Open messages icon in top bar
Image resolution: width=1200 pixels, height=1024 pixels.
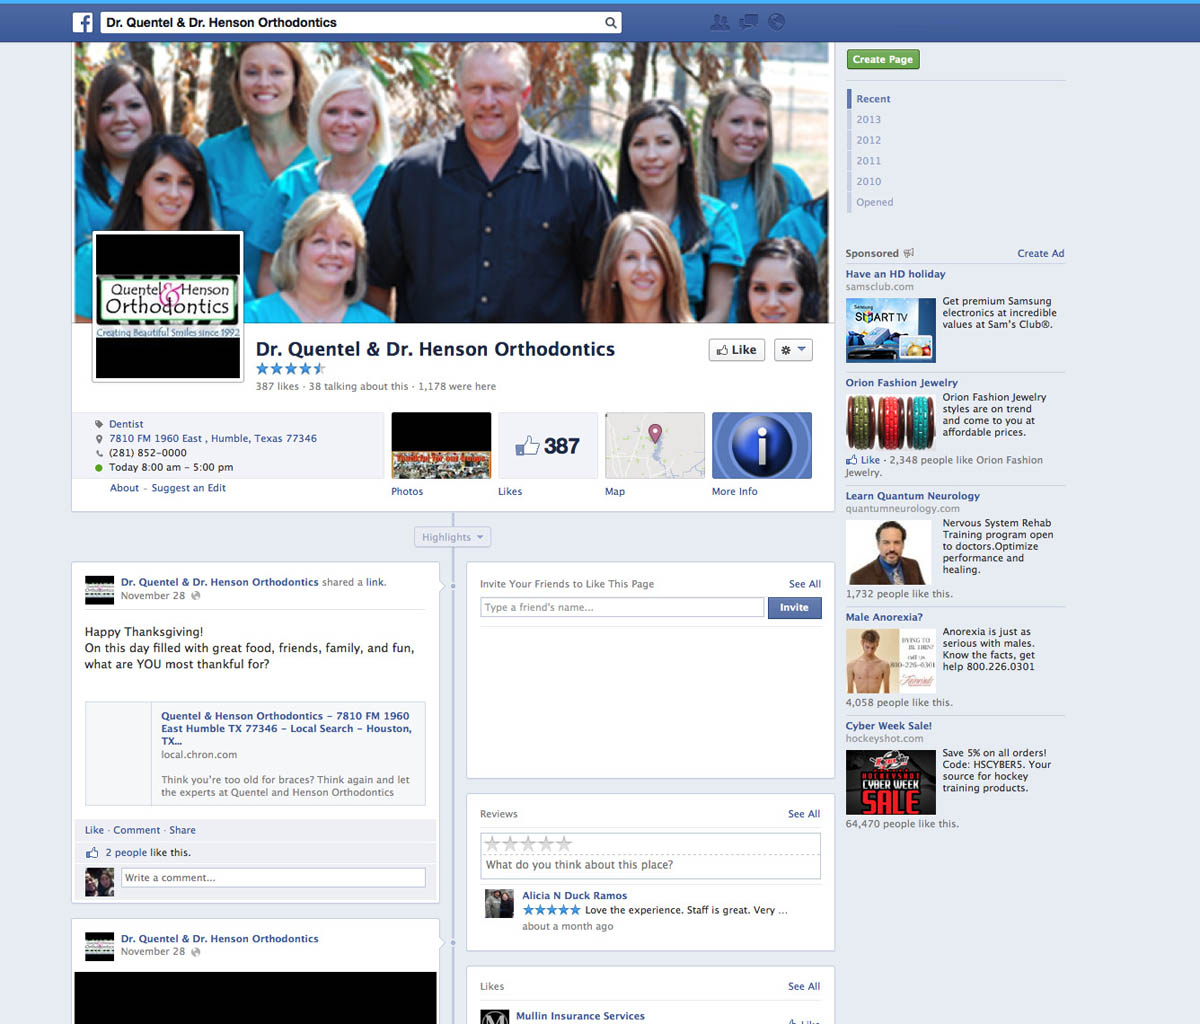748,22
